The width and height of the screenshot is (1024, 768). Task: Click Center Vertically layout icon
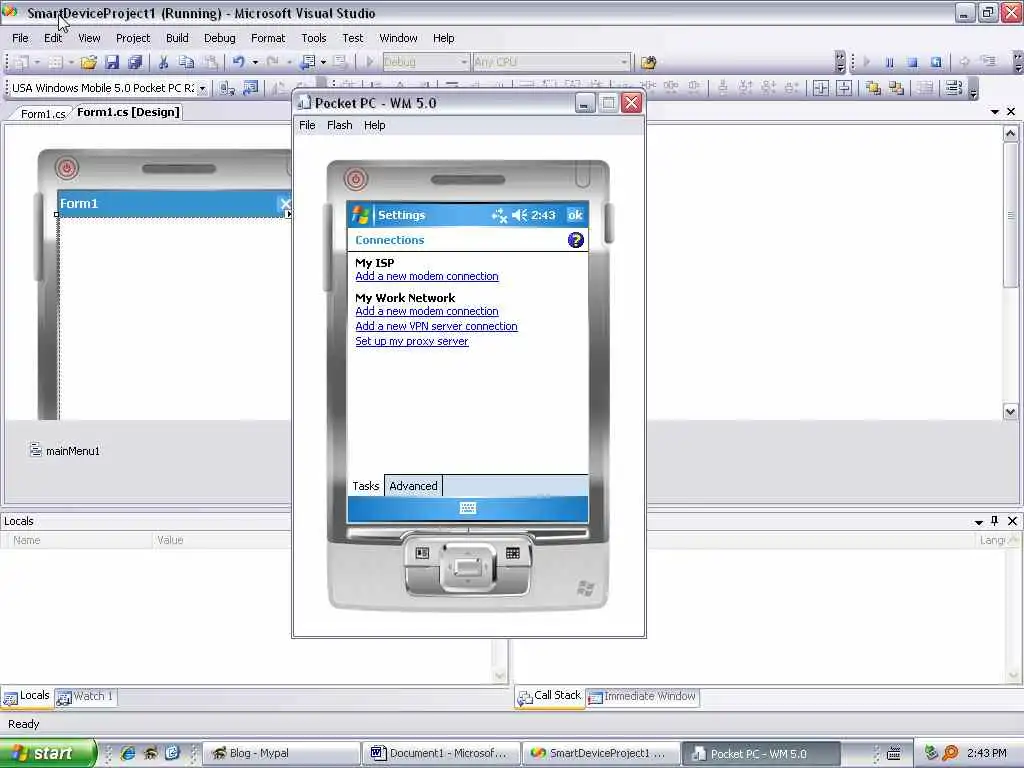(x=844, y=88)
